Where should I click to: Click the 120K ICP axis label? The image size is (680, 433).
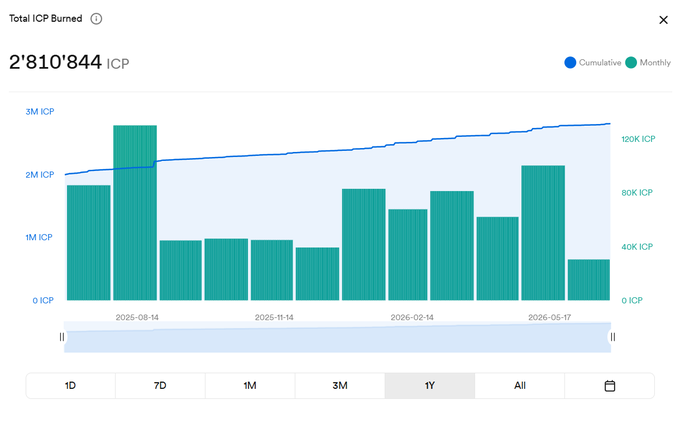(x=638, y=139)
